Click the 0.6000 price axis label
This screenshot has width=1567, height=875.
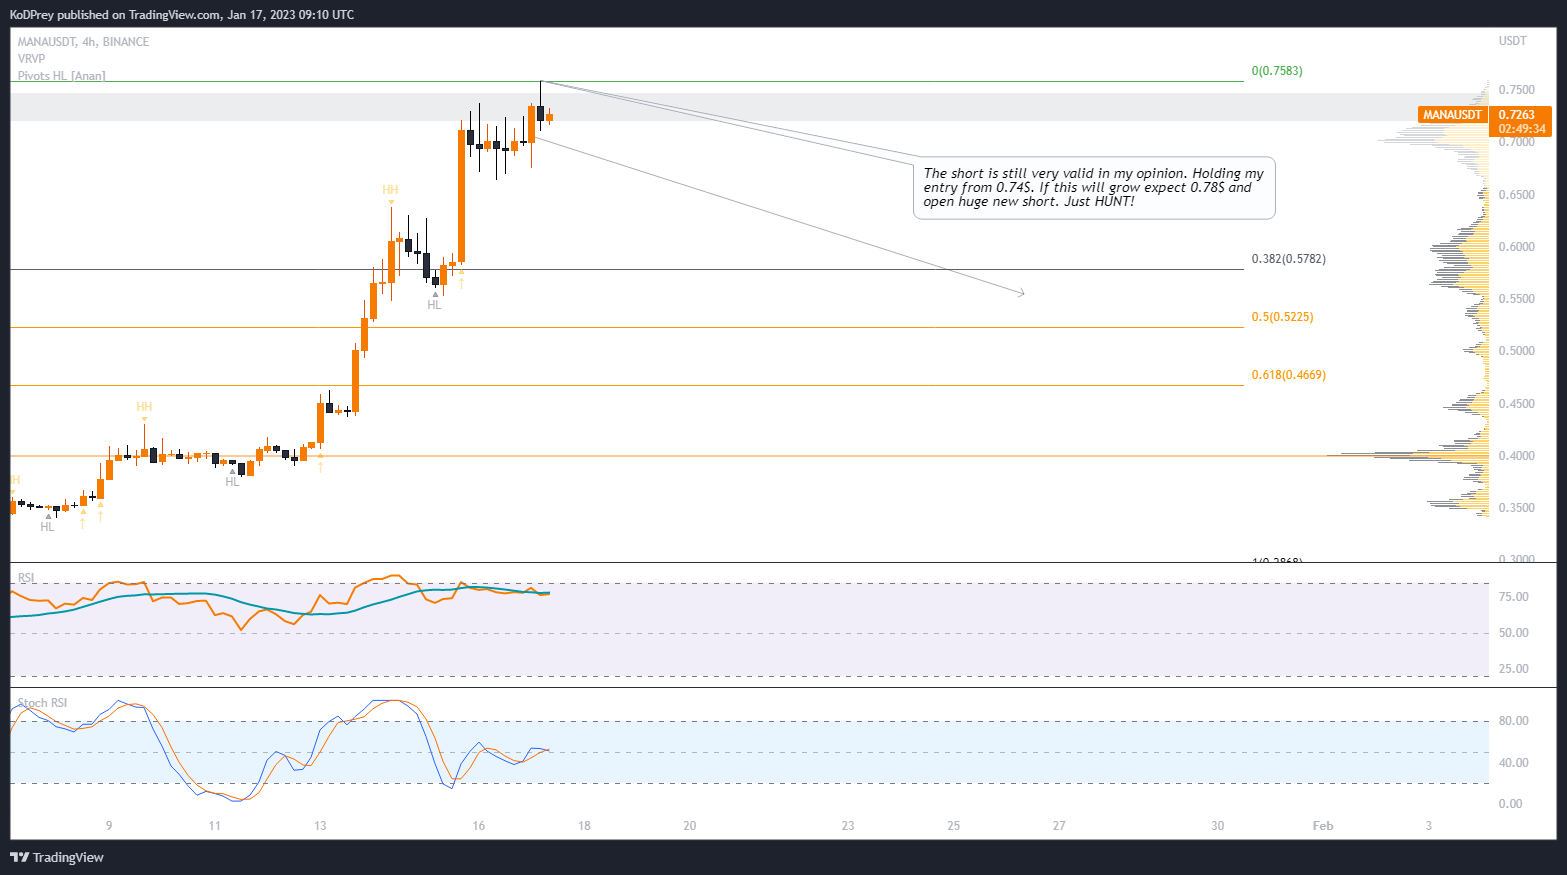pos(1516,247)
